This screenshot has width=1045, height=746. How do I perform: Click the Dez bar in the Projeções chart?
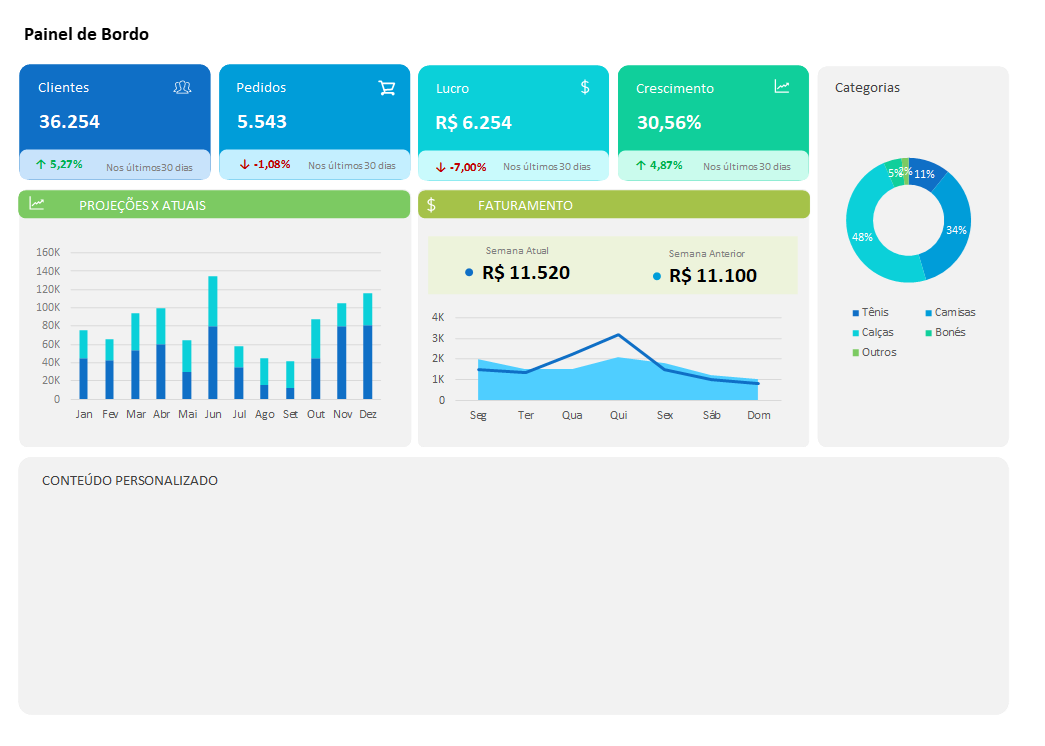pyautogui.click(x=369, y=350)
